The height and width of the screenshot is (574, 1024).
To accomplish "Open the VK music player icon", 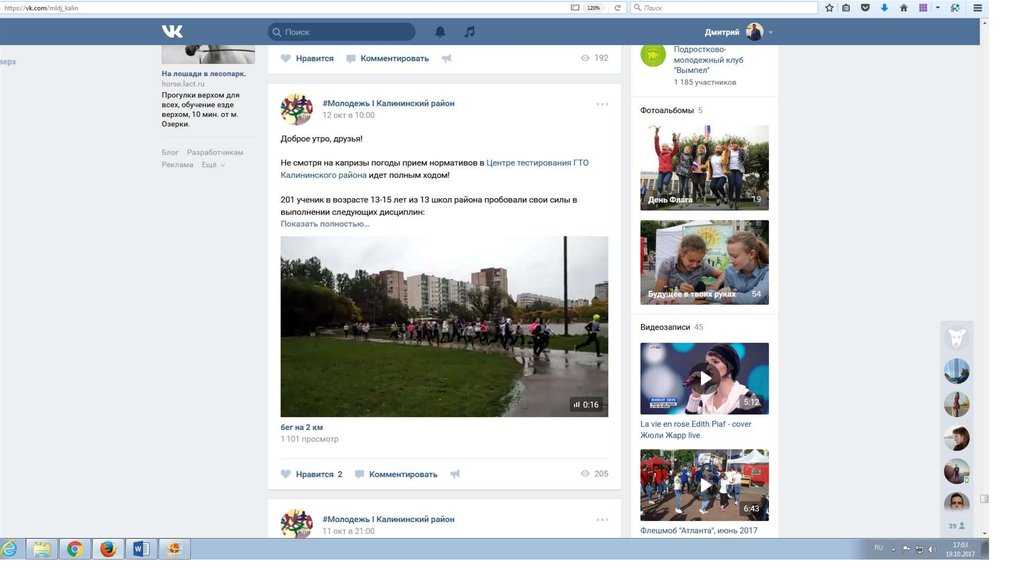I will [469, 32].
